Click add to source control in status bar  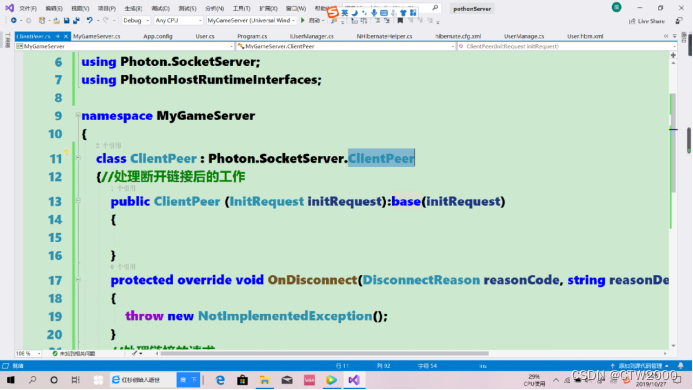[640, 366]
